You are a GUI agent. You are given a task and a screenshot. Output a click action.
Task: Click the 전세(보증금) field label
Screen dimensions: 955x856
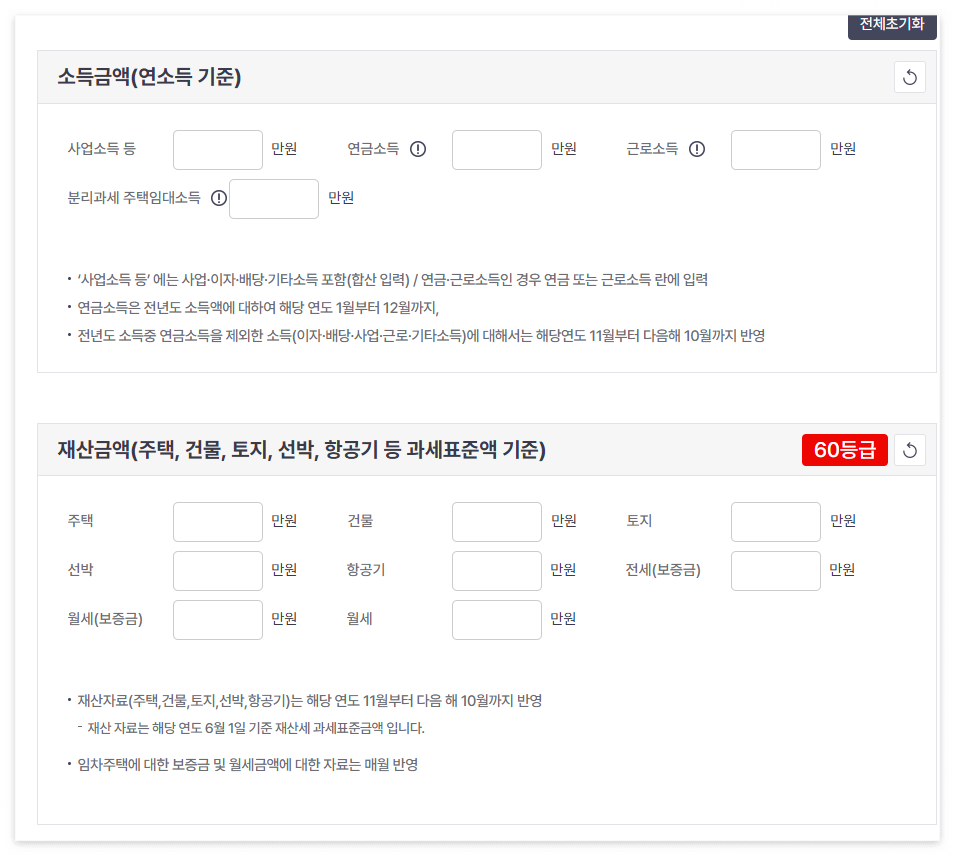pyautogui.click(x=663, y=570)
